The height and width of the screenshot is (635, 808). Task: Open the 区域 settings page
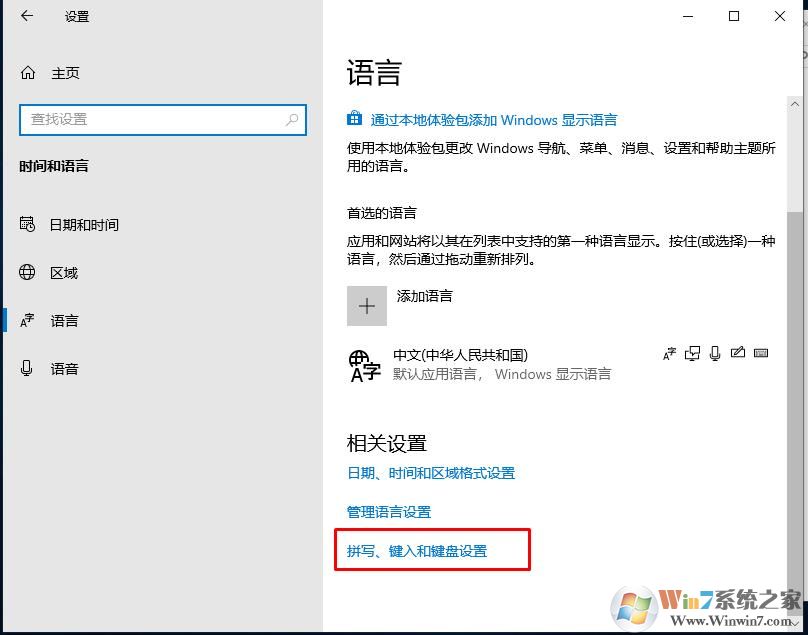point(64,273)
